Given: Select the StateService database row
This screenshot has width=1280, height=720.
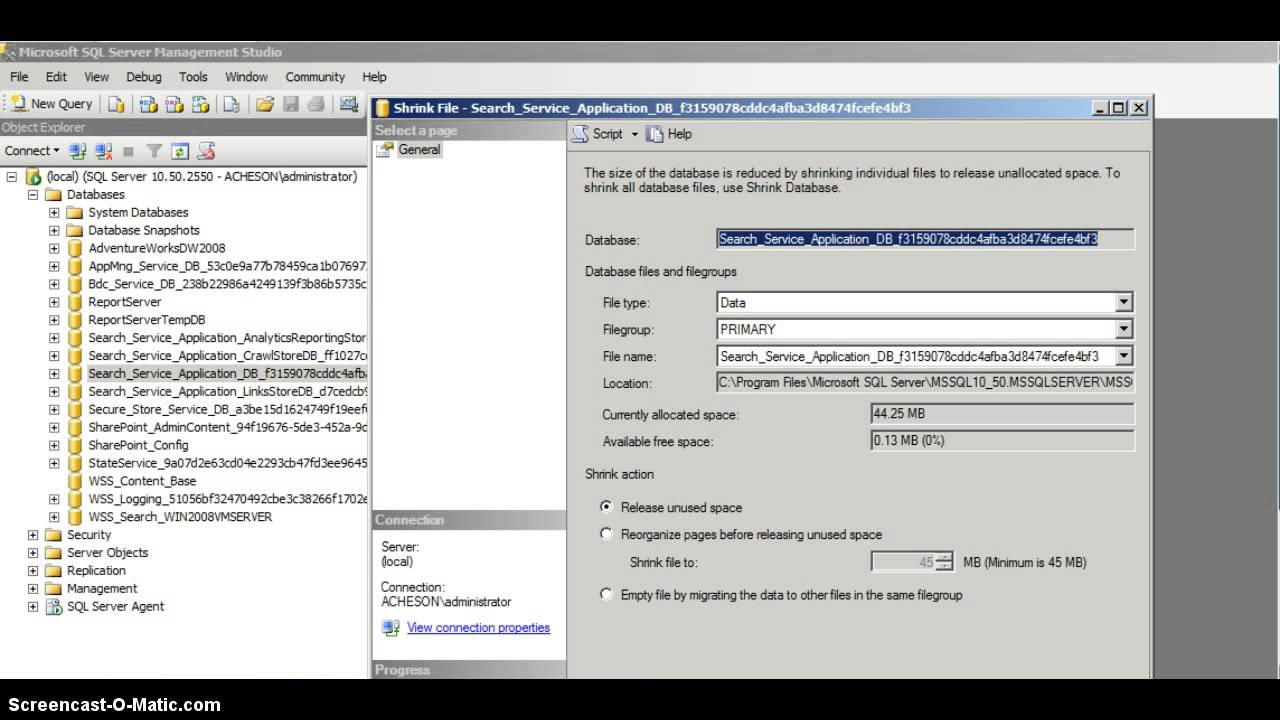Looking at the screenshot, I should [x=228, y=463].
